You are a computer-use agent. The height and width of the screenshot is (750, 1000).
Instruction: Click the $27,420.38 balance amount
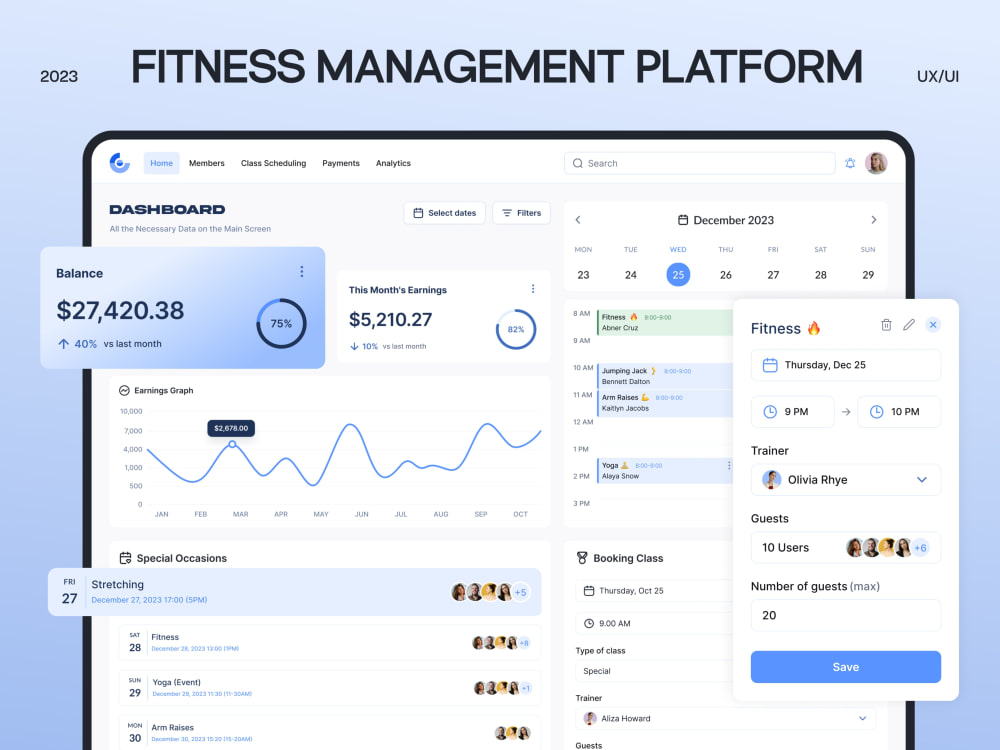click(120, 311)
